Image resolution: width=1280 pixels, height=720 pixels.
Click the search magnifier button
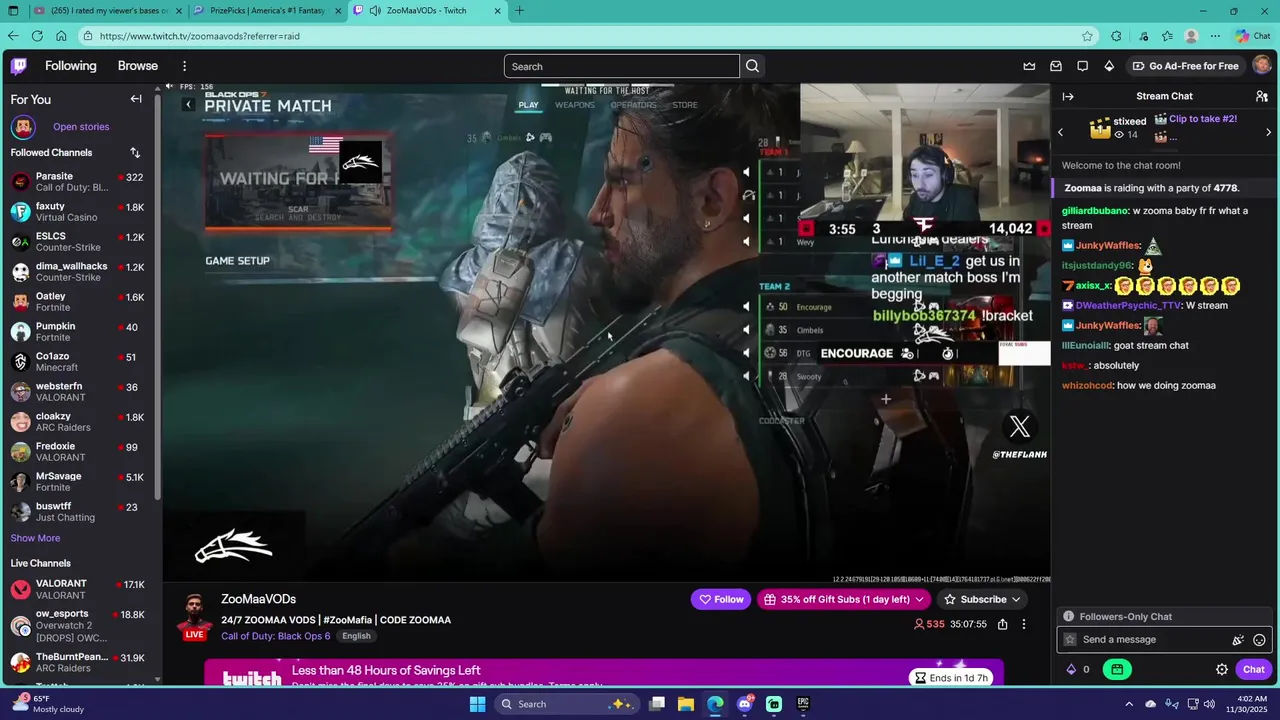[753, 66]
